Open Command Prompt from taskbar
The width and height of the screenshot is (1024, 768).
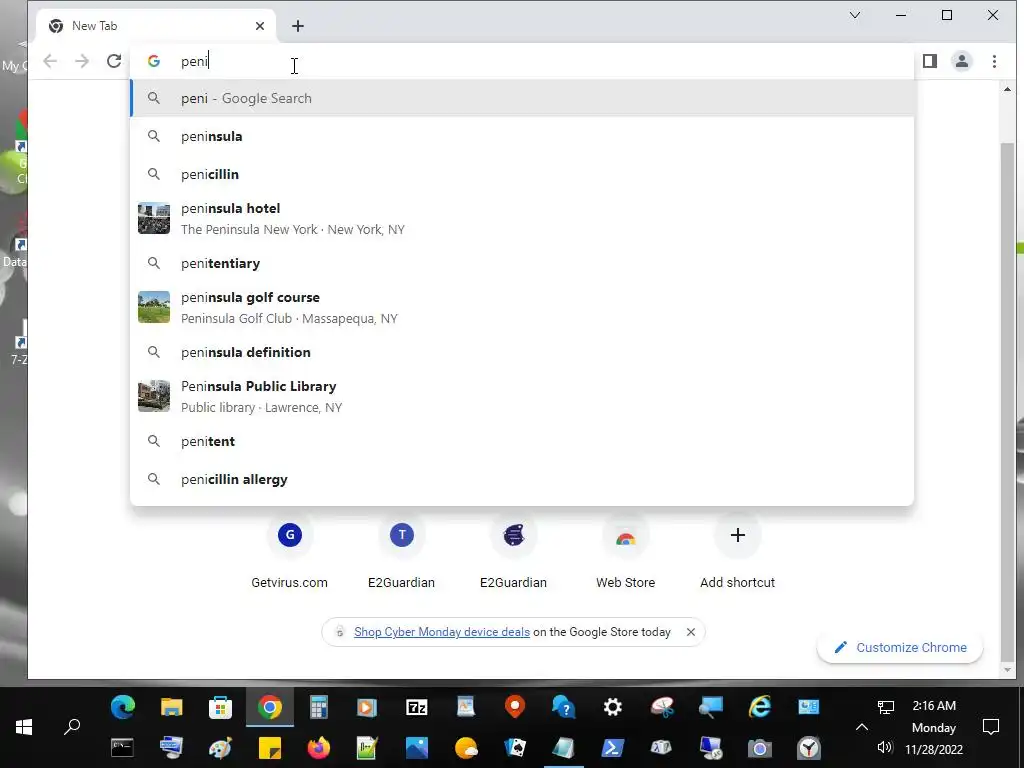pyautogui.click(x=122, y=748)
